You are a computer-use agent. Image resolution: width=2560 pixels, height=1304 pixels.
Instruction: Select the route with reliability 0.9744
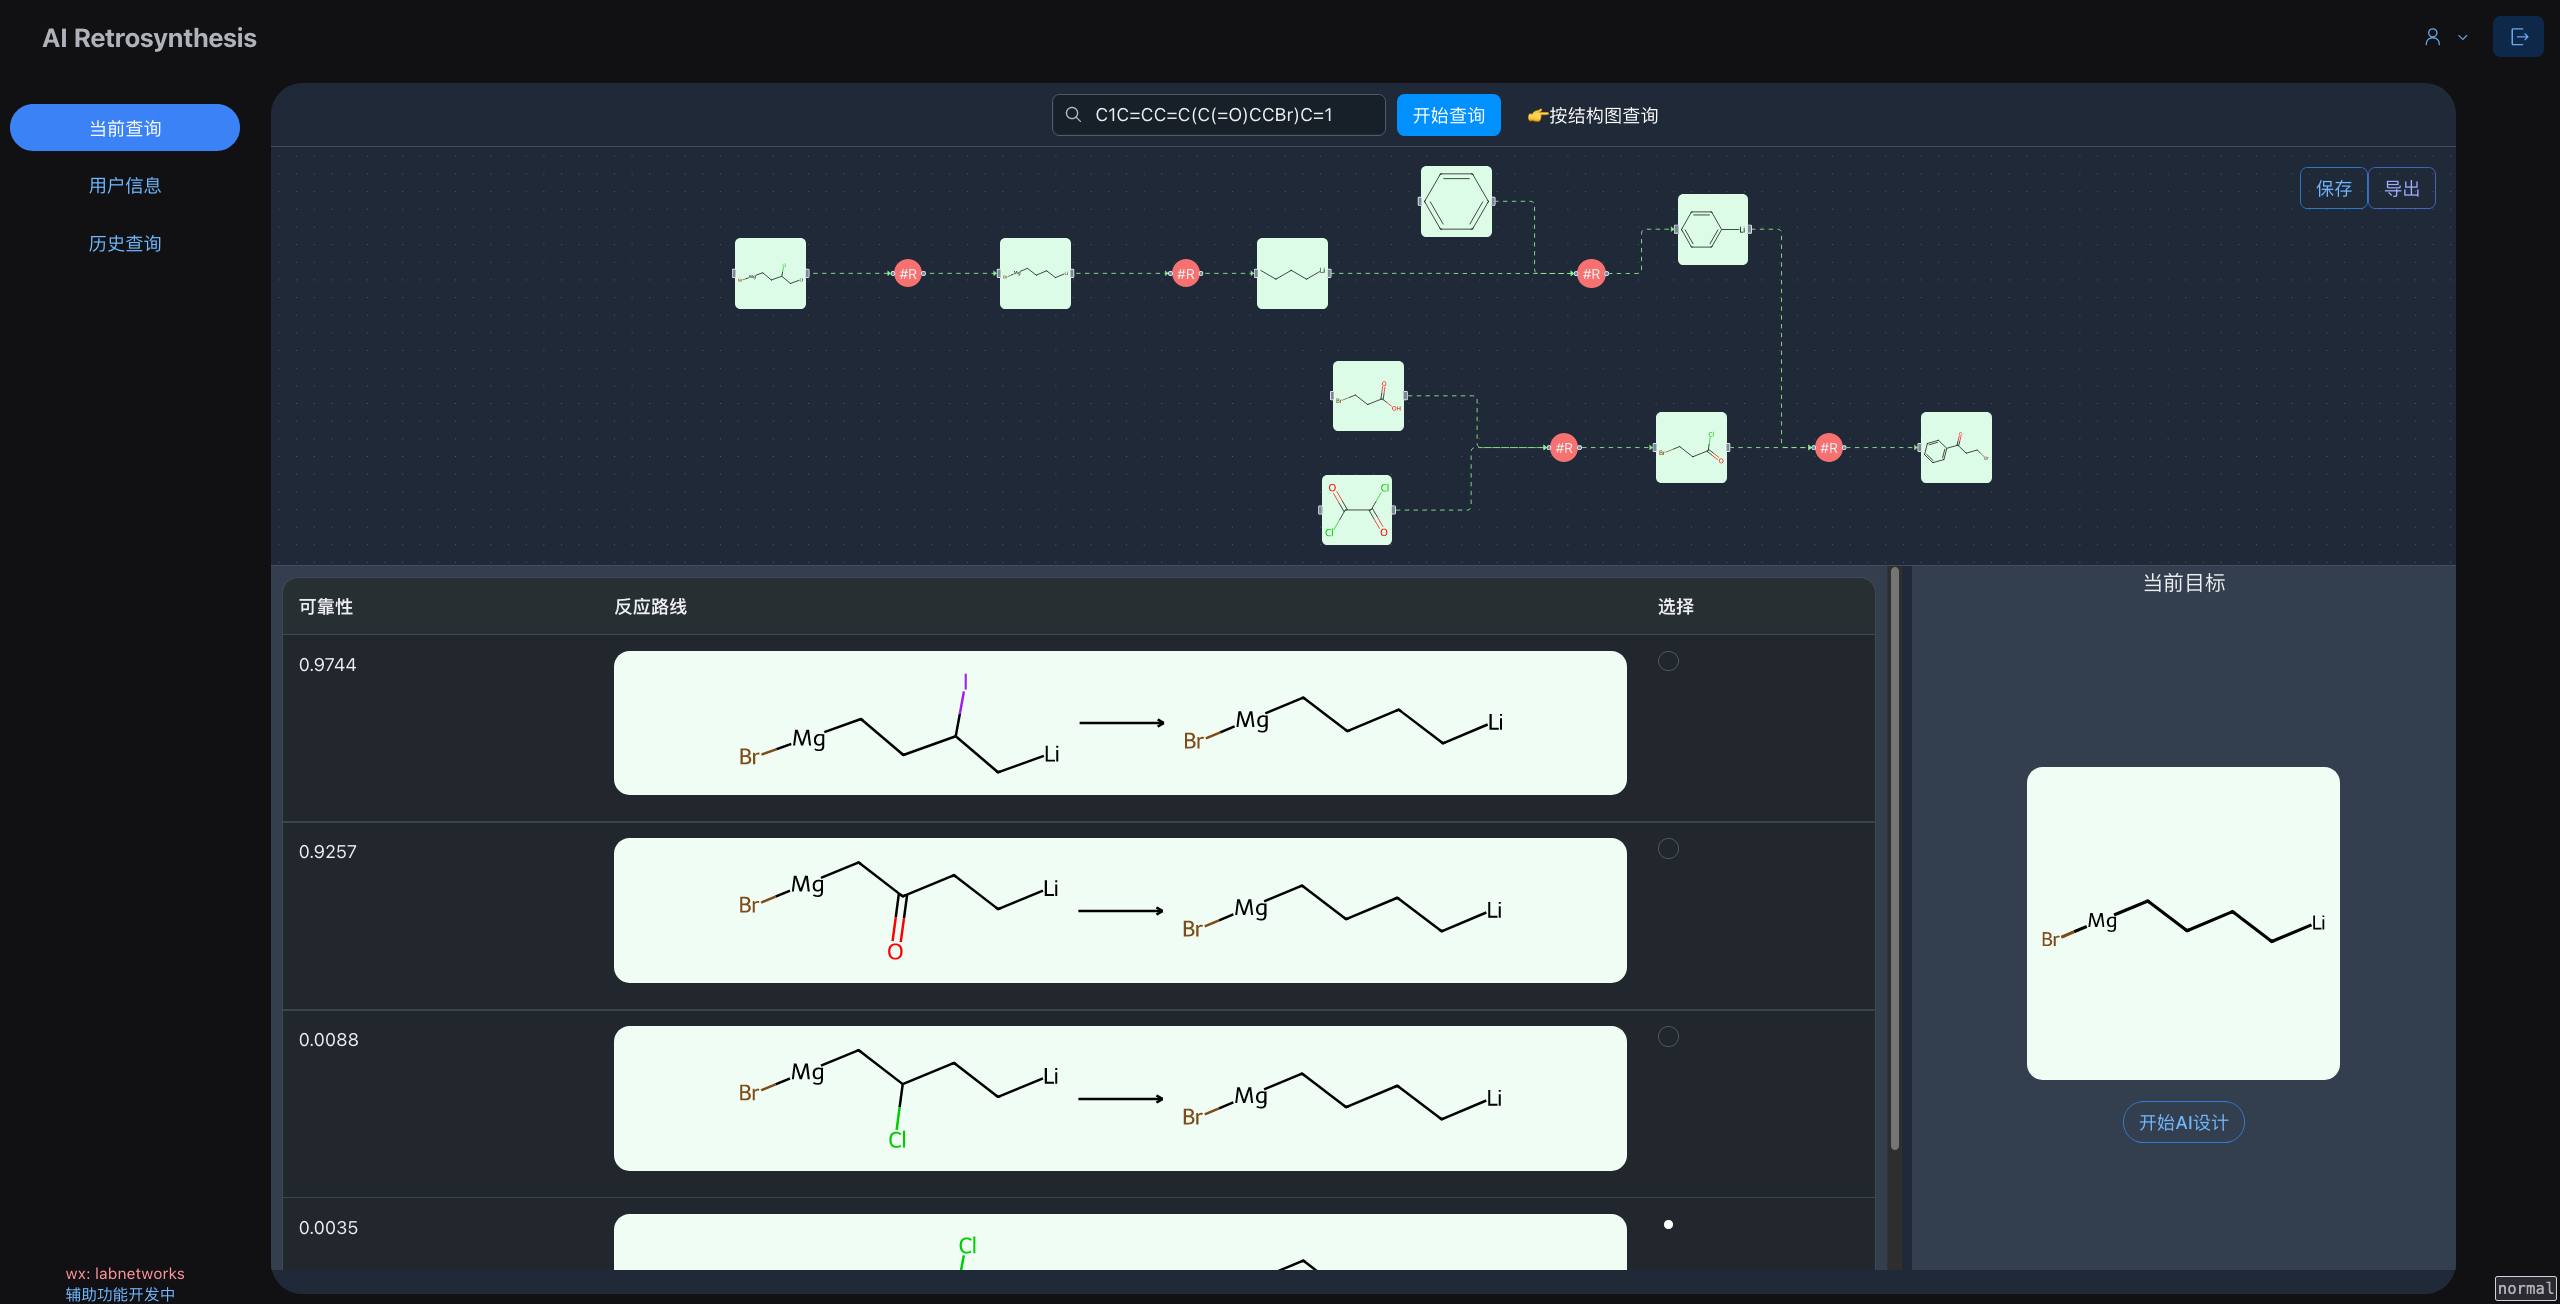(1668, 661)
